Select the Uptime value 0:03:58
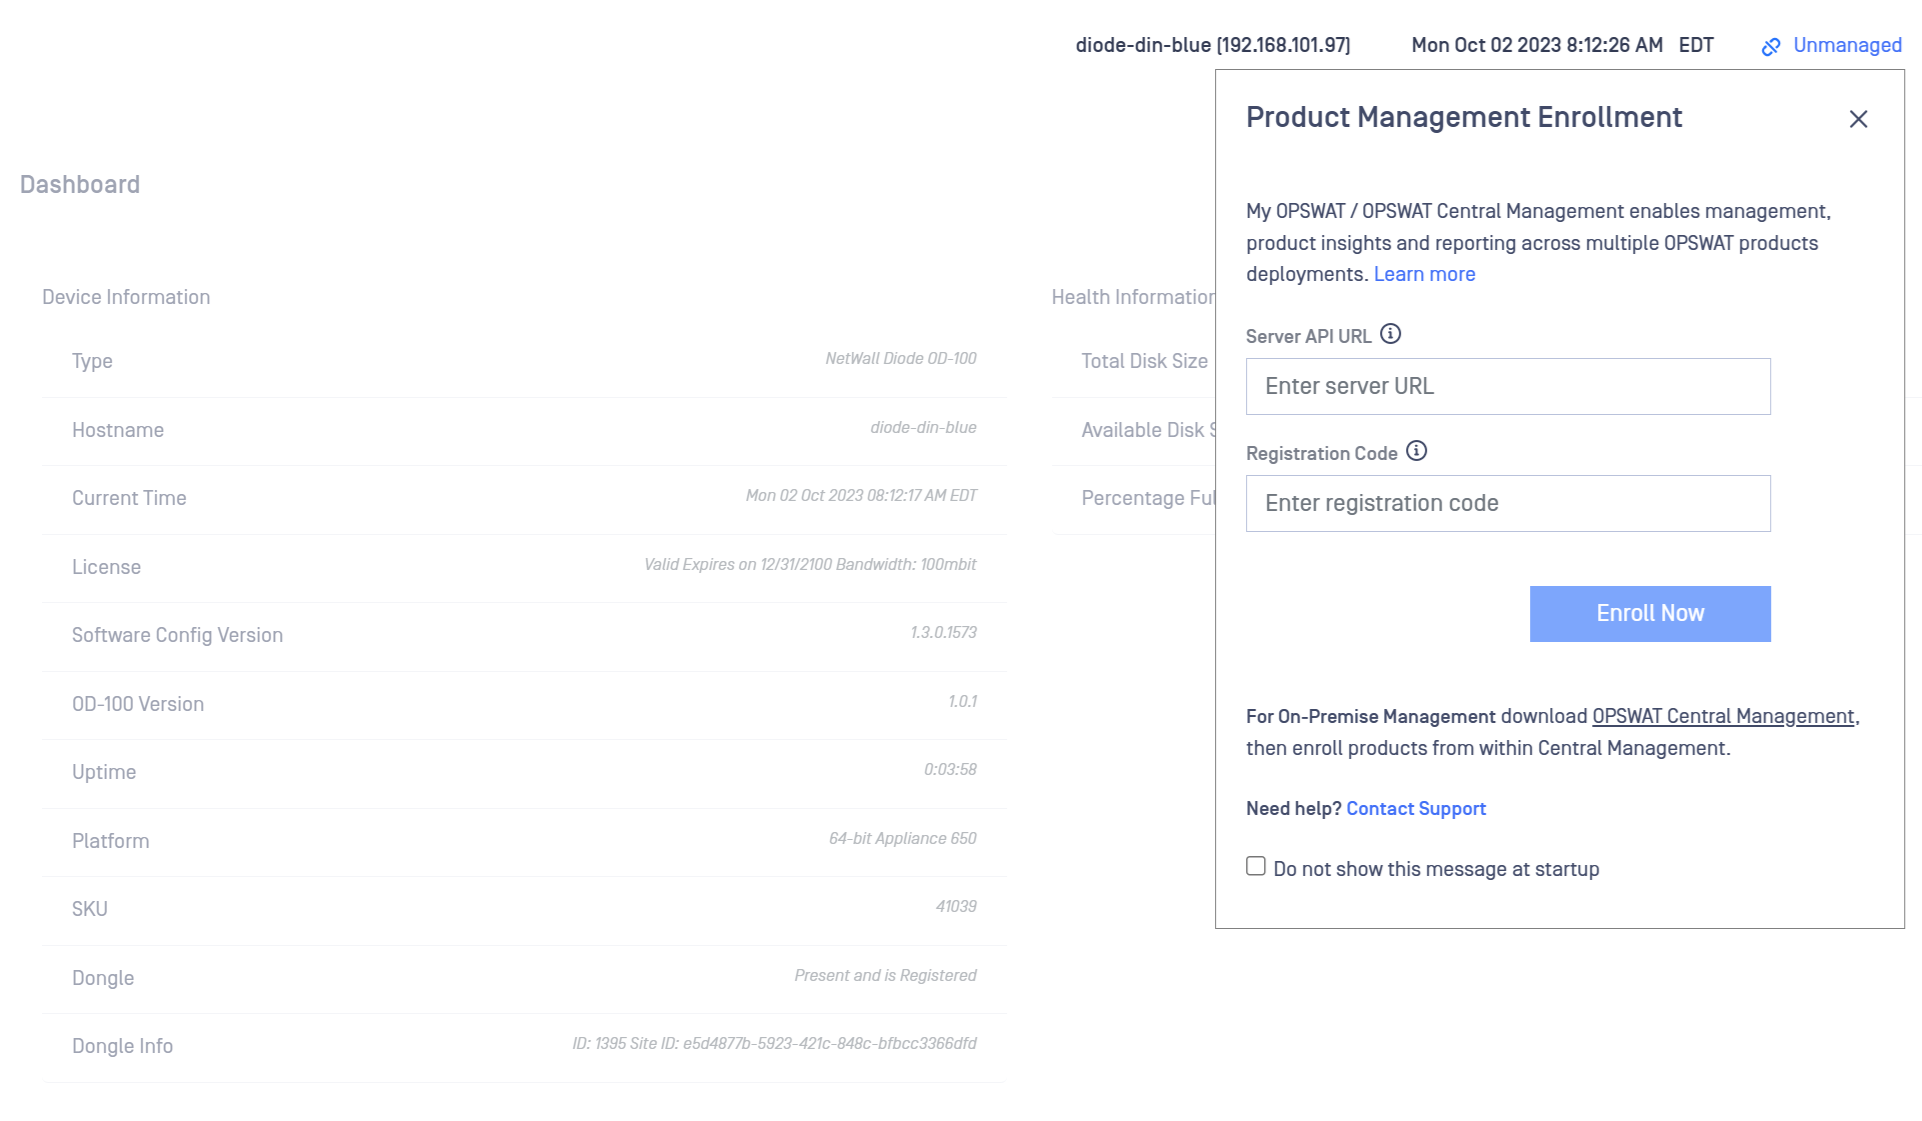 point(950,769)
